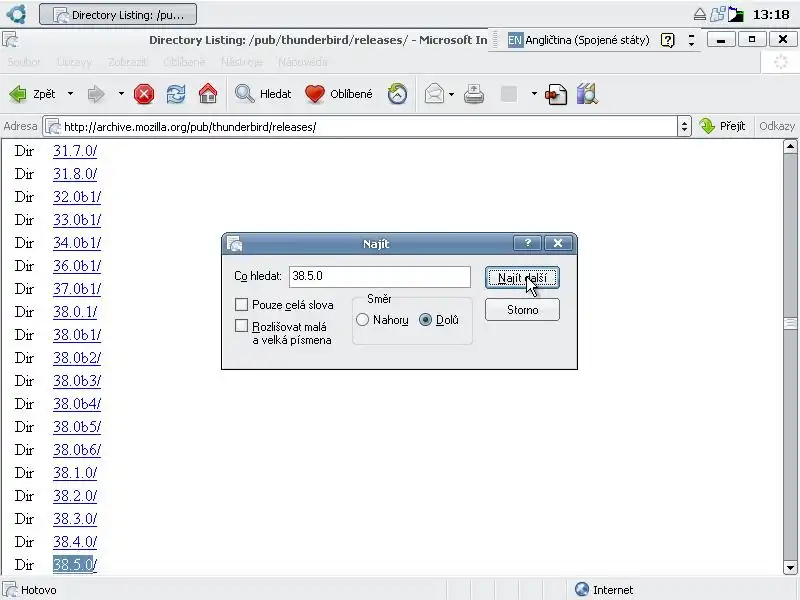Open the 31.7.0/ directory link

click(75, 151)
